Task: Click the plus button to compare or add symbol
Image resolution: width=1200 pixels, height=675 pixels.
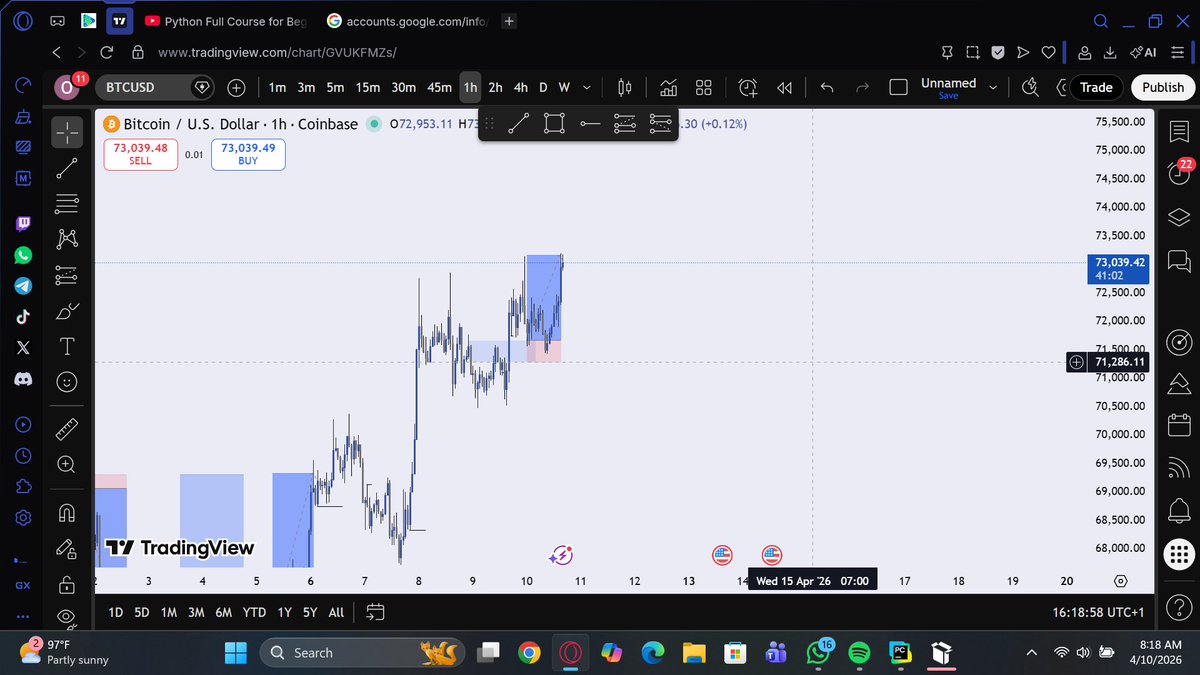Action: pos(237,88)
